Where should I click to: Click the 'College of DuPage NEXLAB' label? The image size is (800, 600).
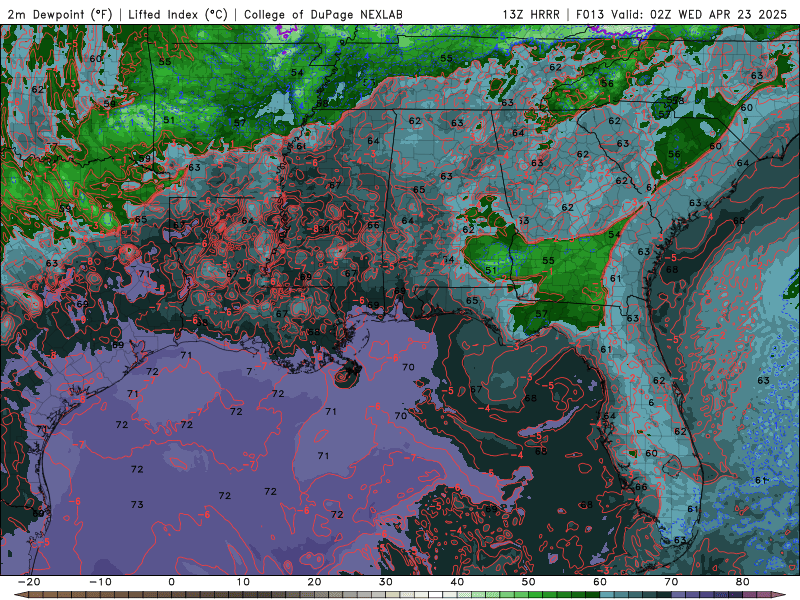pos(323,15)
